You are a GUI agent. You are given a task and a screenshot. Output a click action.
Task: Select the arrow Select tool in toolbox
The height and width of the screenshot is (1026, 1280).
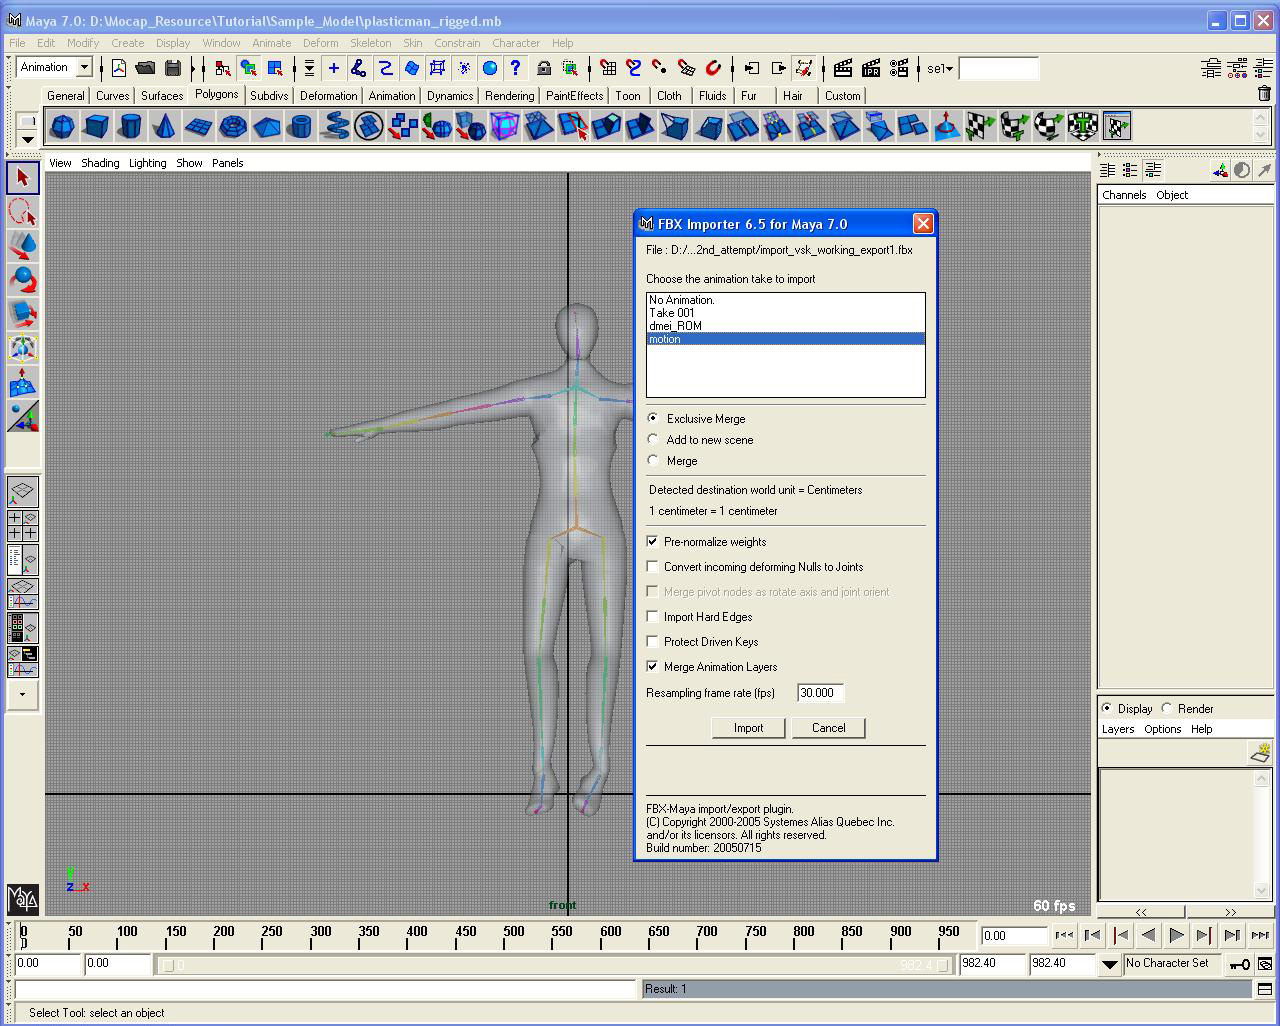(23, 178)
